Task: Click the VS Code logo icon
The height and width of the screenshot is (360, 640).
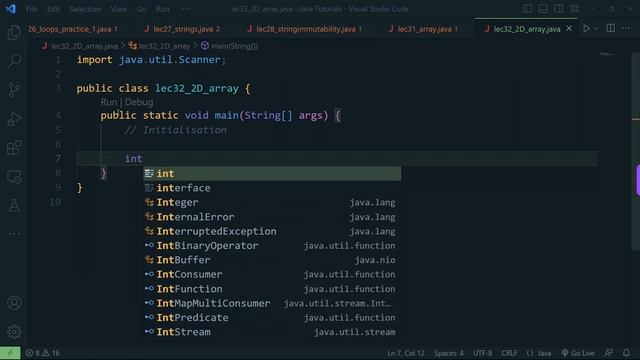Action: 11,9
